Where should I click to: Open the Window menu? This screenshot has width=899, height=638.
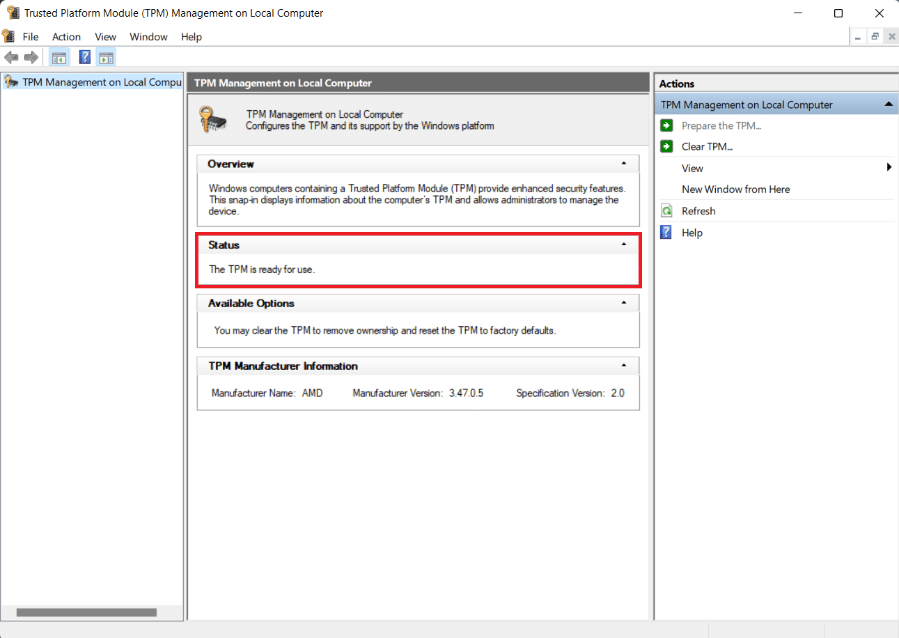click(x=148, y=37)
